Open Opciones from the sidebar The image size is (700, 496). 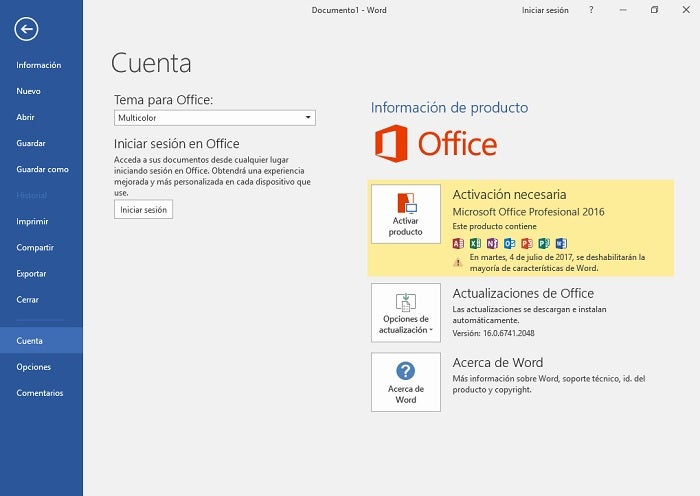33,367
